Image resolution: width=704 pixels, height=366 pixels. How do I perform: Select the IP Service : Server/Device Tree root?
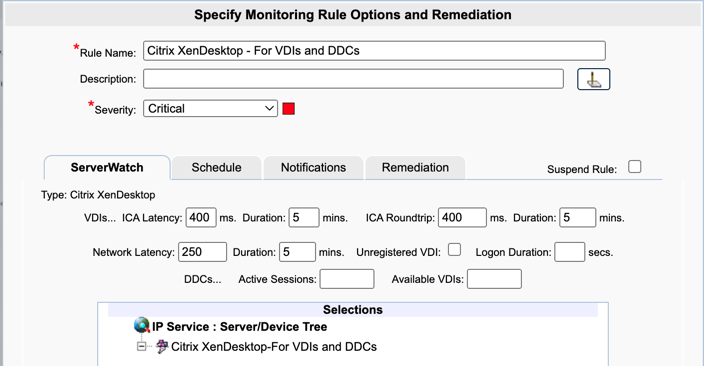(x=239, y=326)
